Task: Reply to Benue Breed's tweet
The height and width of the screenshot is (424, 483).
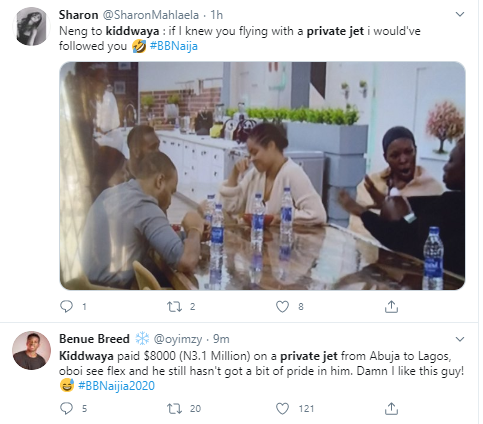Action: tap(66, 408)
